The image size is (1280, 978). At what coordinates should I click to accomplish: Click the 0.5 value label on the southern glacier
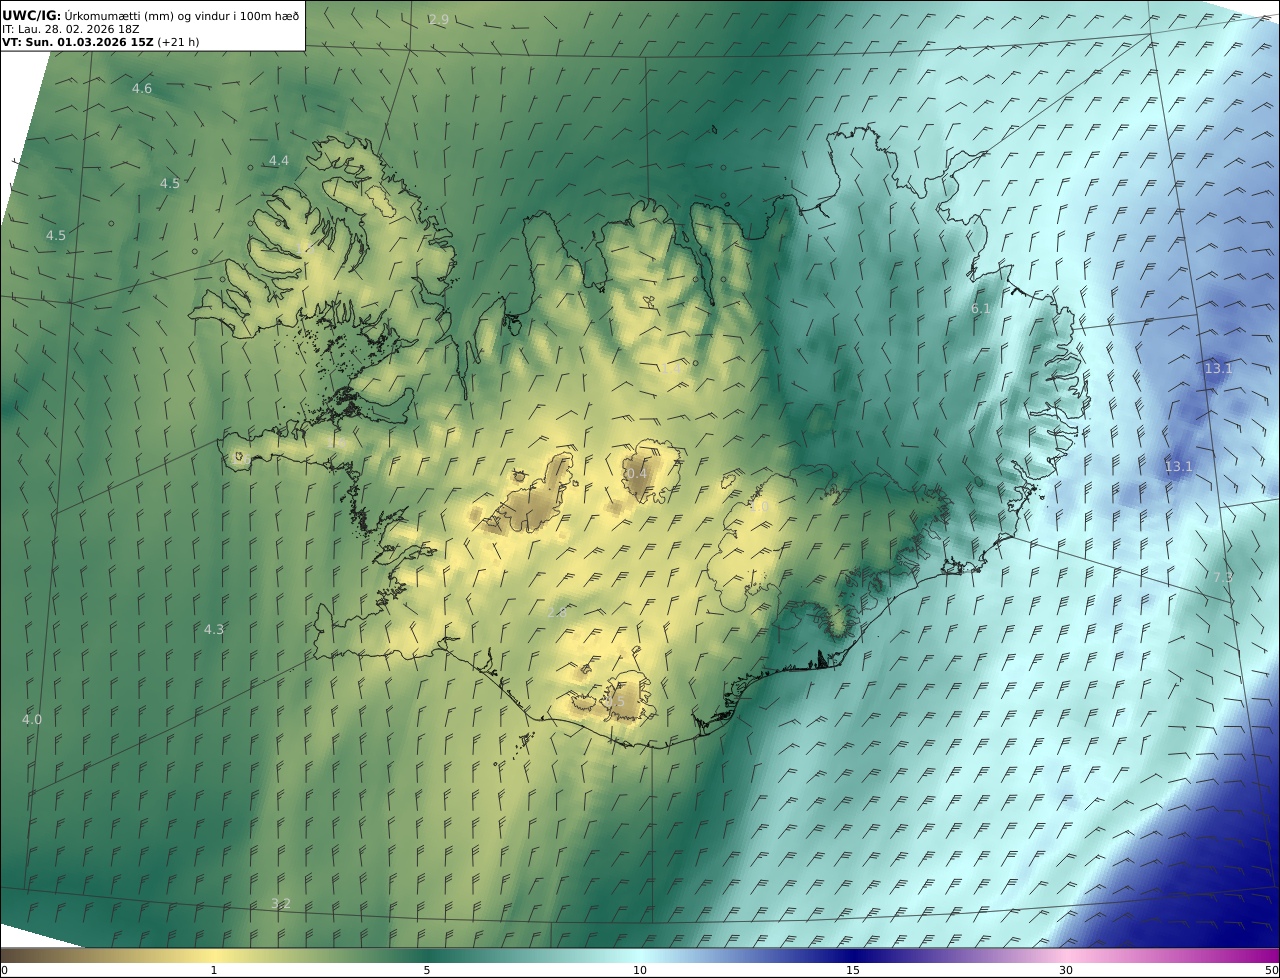click(614, 702)
